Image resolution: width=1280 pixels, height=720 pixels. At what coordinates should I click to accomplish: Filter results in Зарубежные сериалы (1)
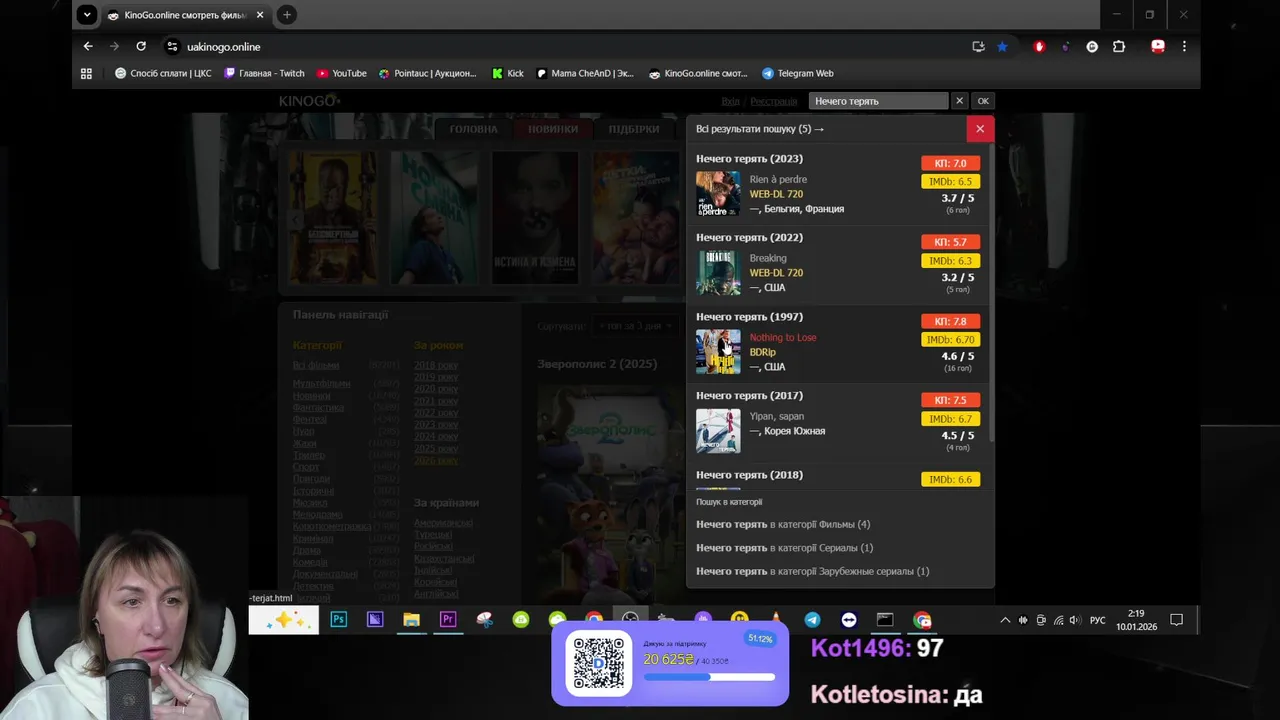point(813,571)
